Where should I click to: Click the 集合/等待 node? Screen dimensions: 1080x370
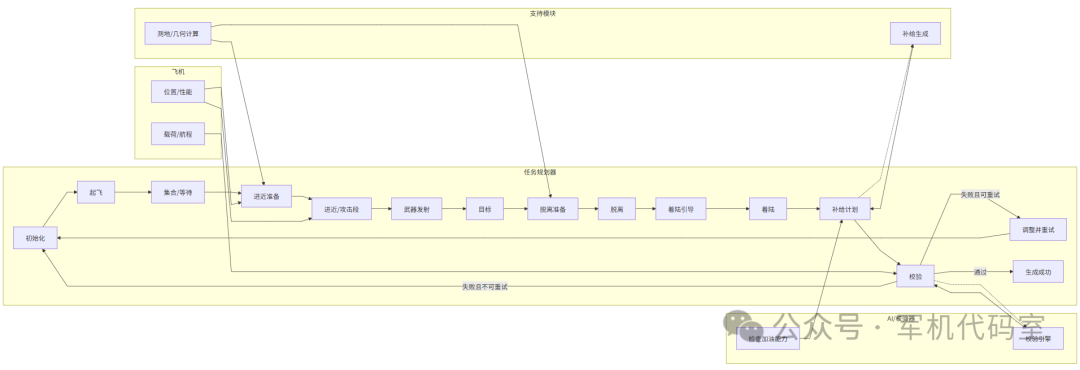(178, 192)
